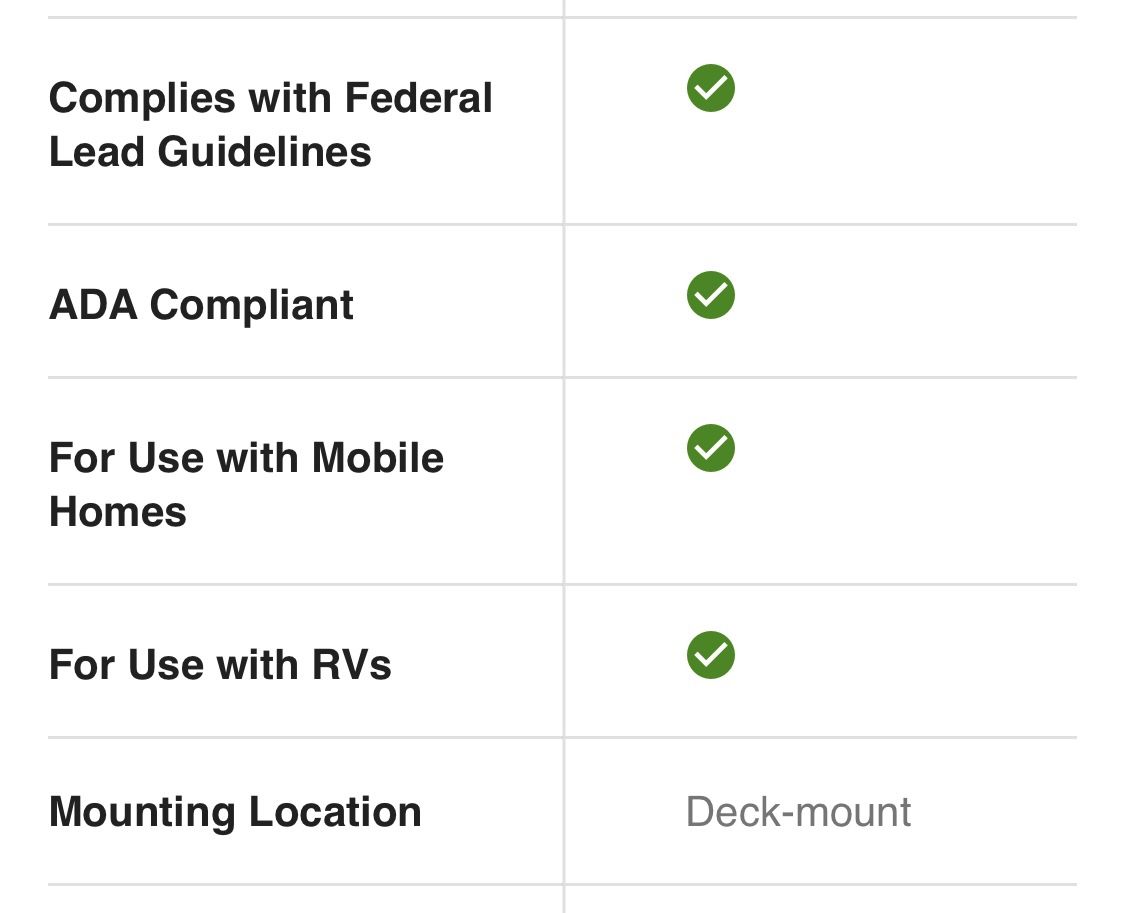
Task: Click the word Mobile in the third row
Action: pos(377,458)
